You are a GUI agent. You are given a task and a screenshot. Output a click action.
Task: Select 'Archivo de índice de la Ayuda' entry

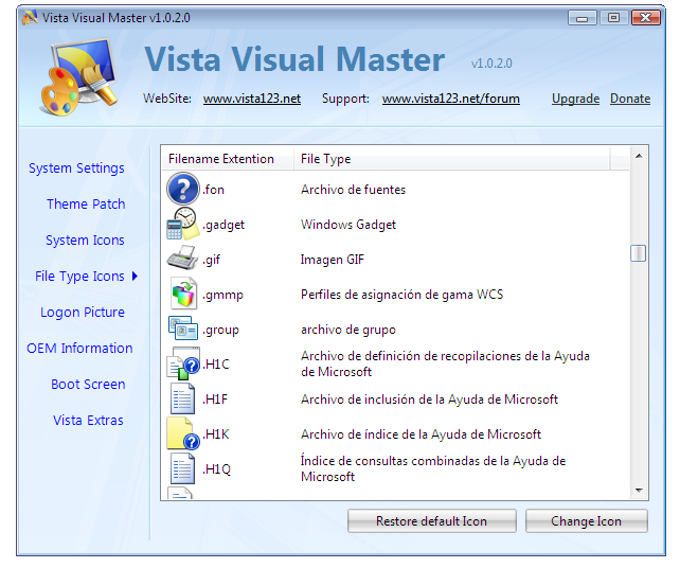pyautogui.click(x=421, y=434)
